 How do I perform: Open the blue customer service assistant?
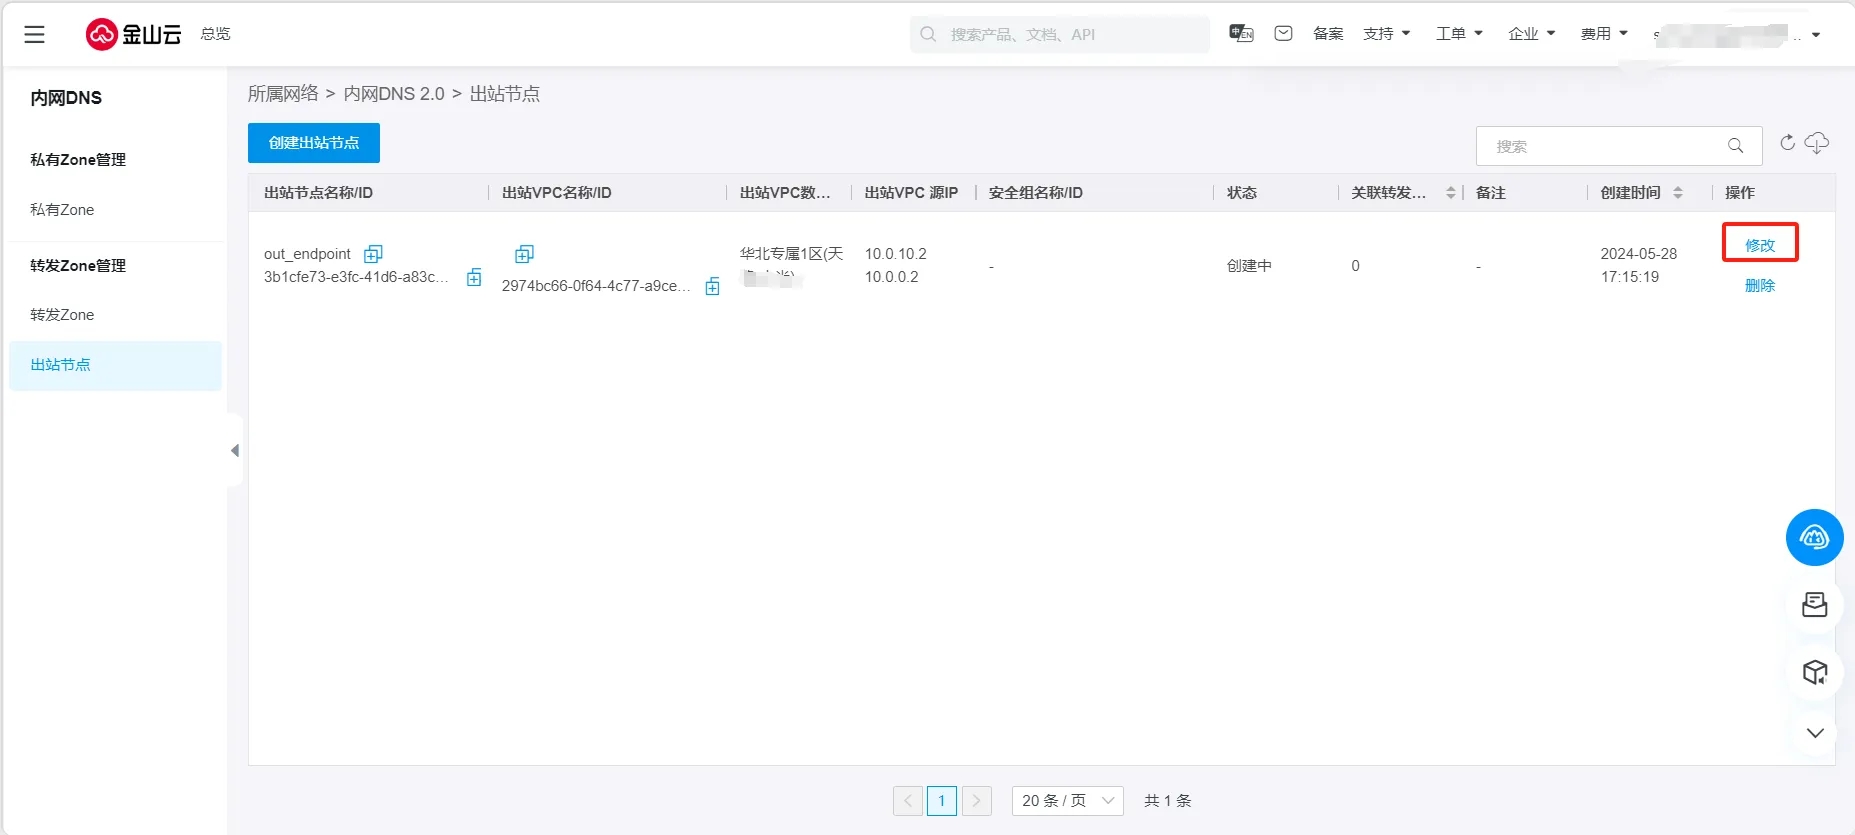pyautogui.click(x=1814, y=538)
